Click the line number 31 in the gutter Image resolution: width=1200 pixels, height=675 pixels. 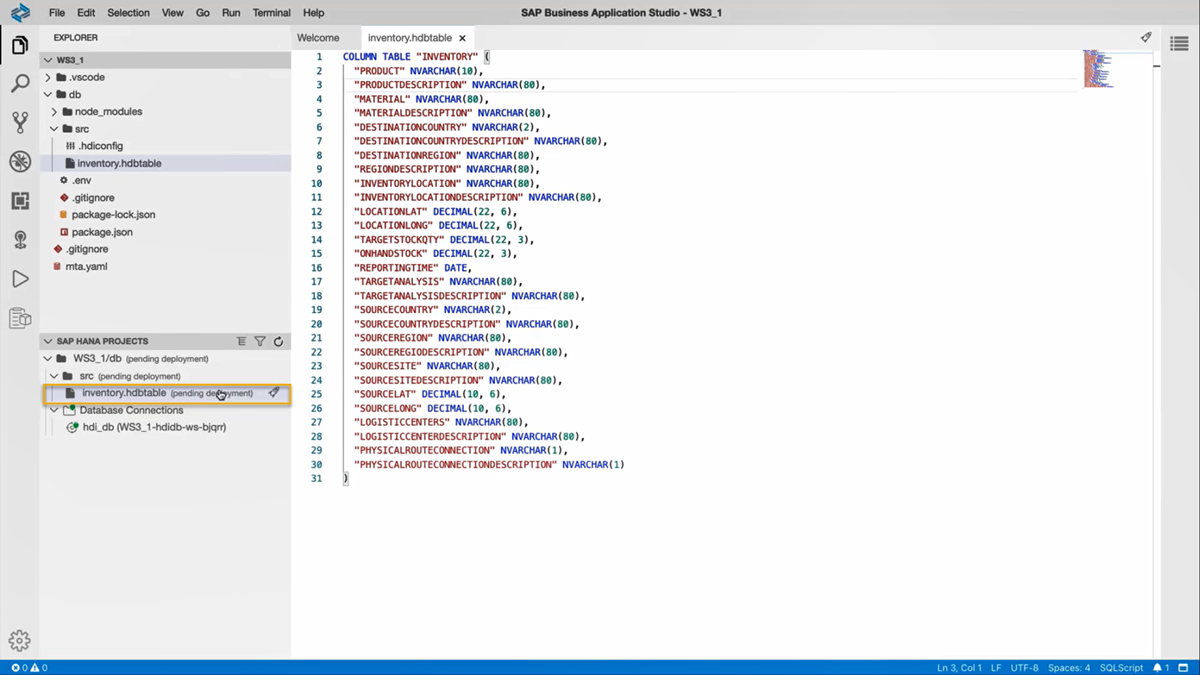316,479
